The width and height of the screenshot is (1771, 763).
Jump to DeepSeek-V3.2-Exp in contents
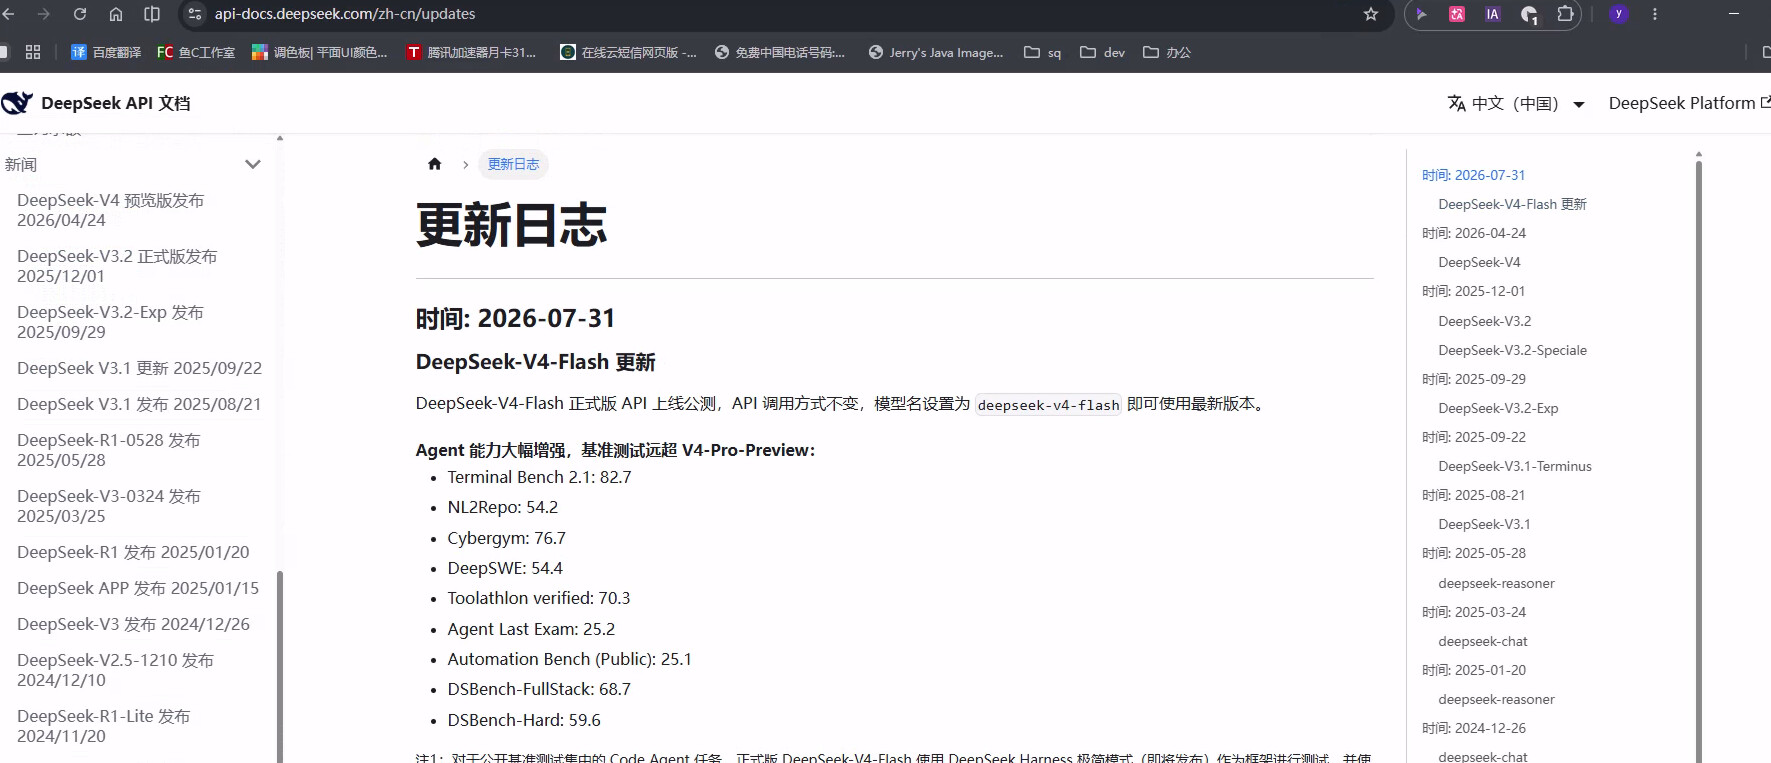(1498, 408)
